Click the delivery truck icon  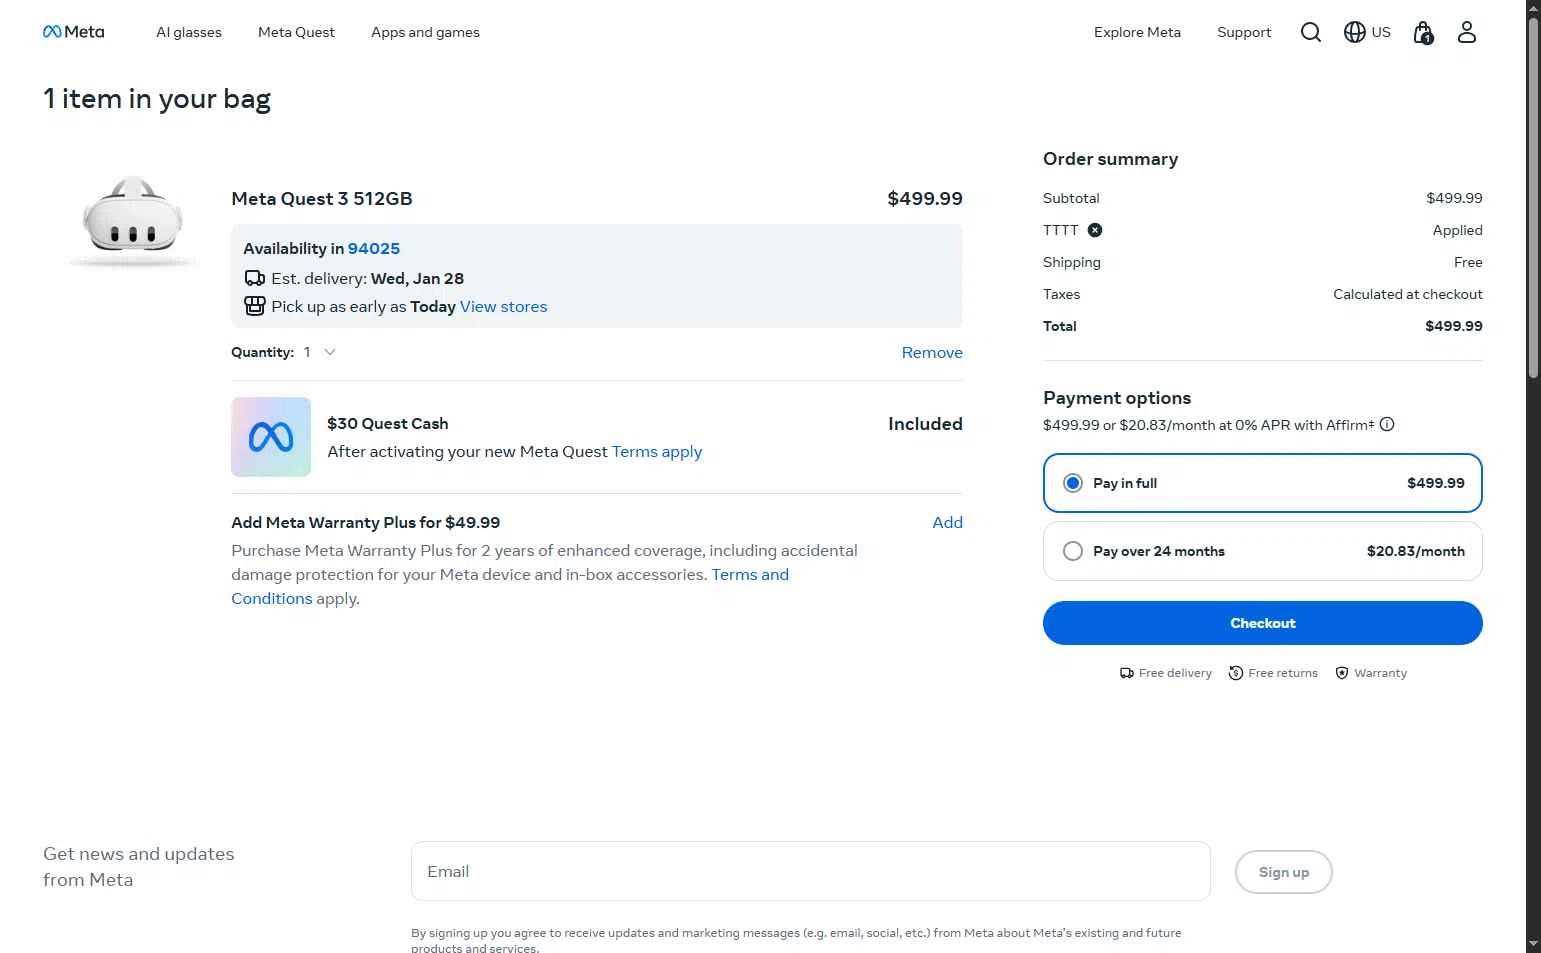click(x=255, y=278)
